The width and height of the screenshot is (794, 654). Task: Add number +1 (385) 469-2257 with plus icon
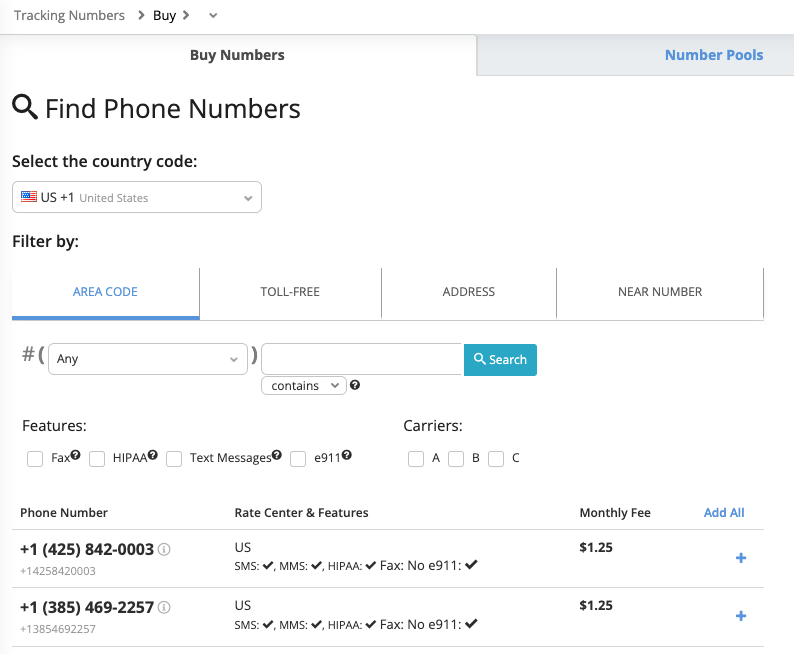[741, 616]
